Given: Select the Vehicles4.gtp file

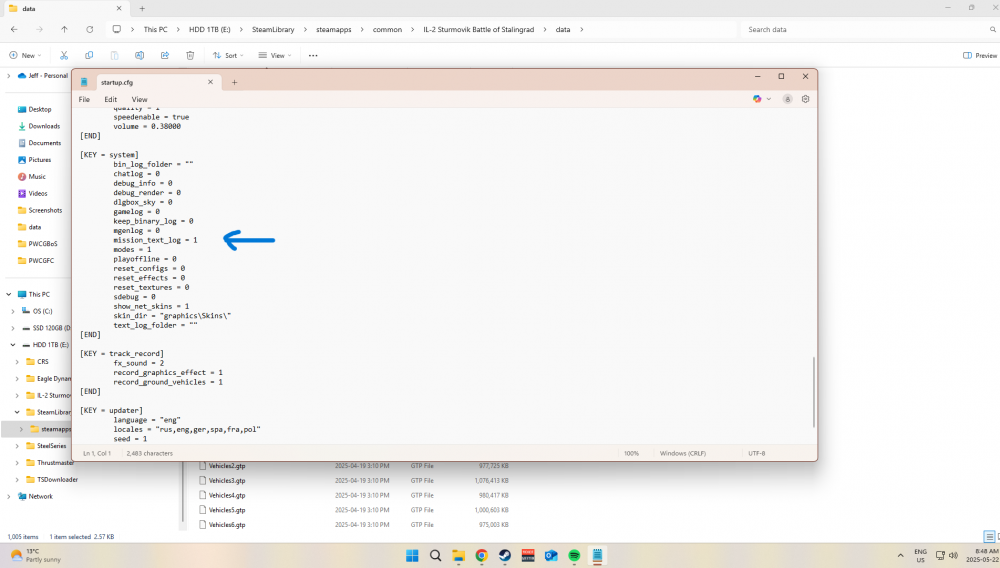Looking at the screenshot, I should [227, 495].
